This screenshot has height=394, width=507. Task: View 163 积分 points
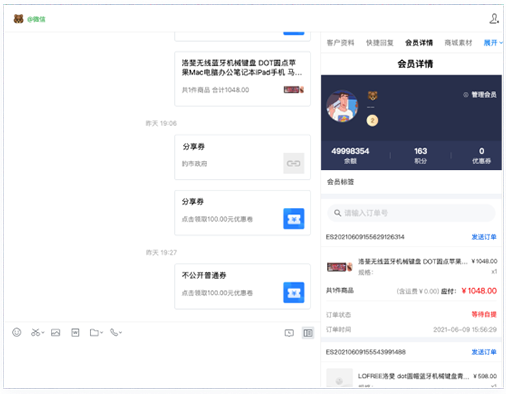click(420, 155)
